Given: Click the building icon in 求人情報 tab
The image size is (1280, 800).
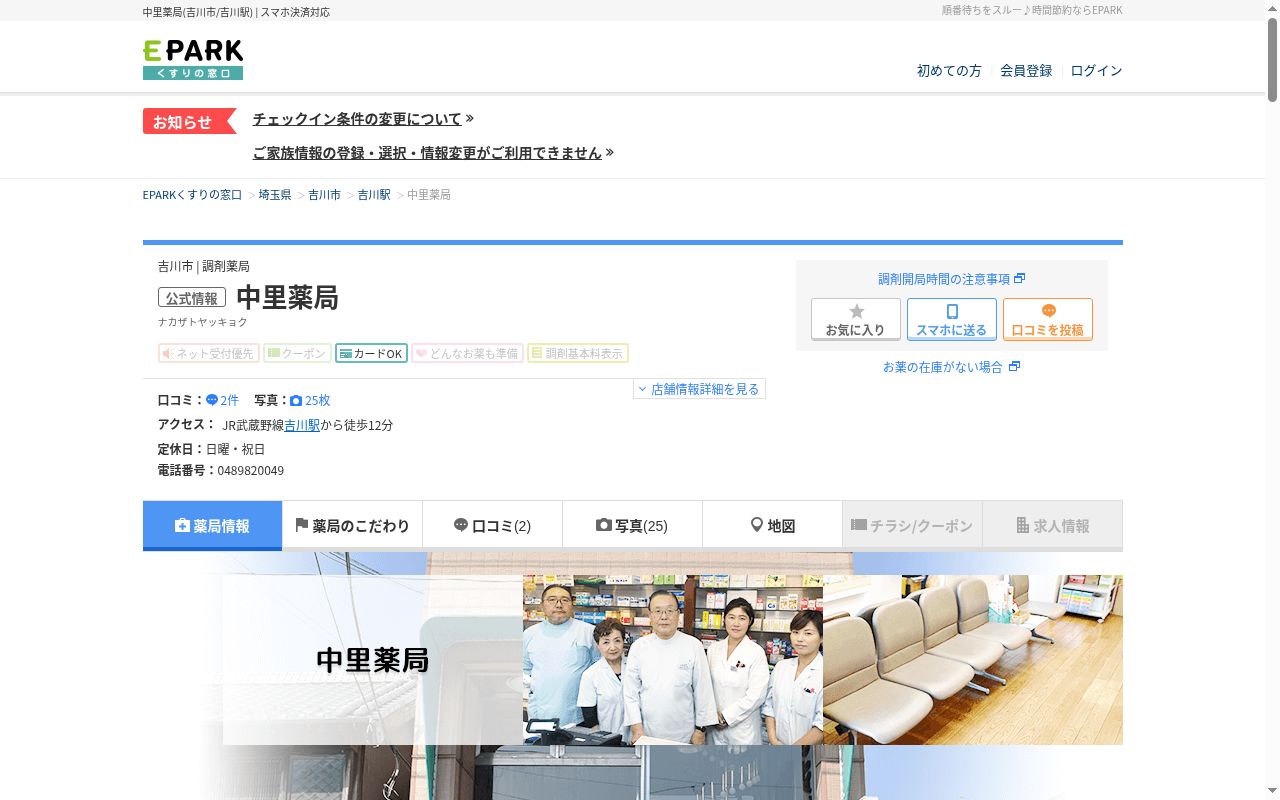Looking at the screenshot, I should click(x=1023, y=525).
